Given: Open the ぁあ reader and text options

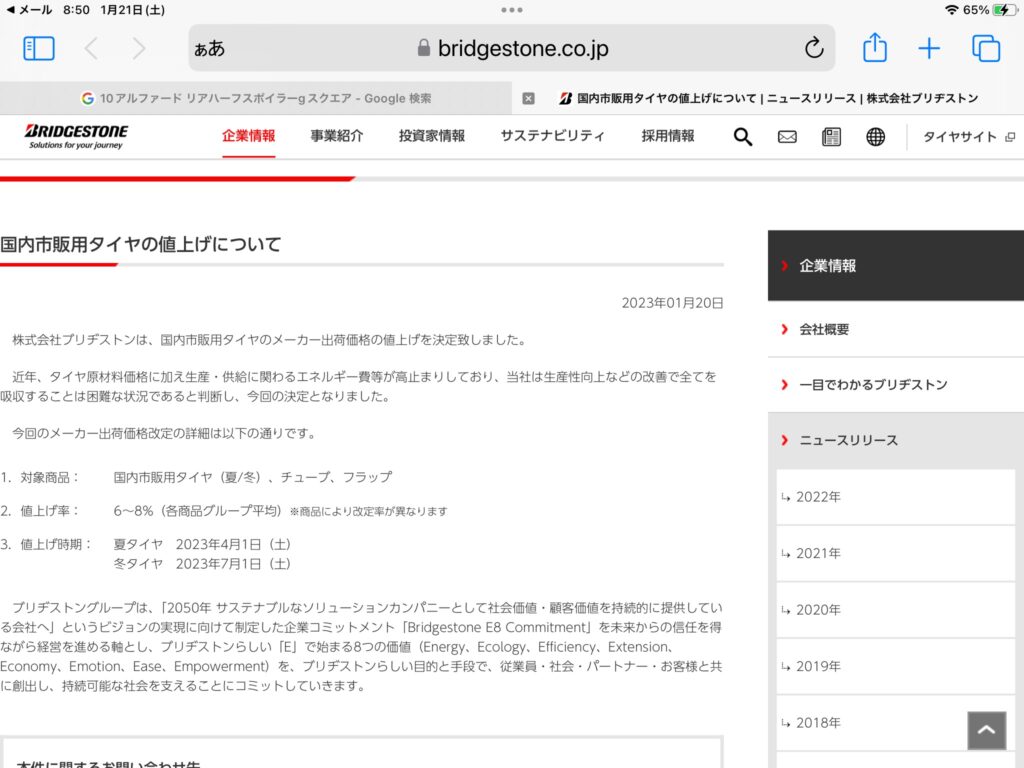Looking at the screenshot, I should tap(209, 48).
